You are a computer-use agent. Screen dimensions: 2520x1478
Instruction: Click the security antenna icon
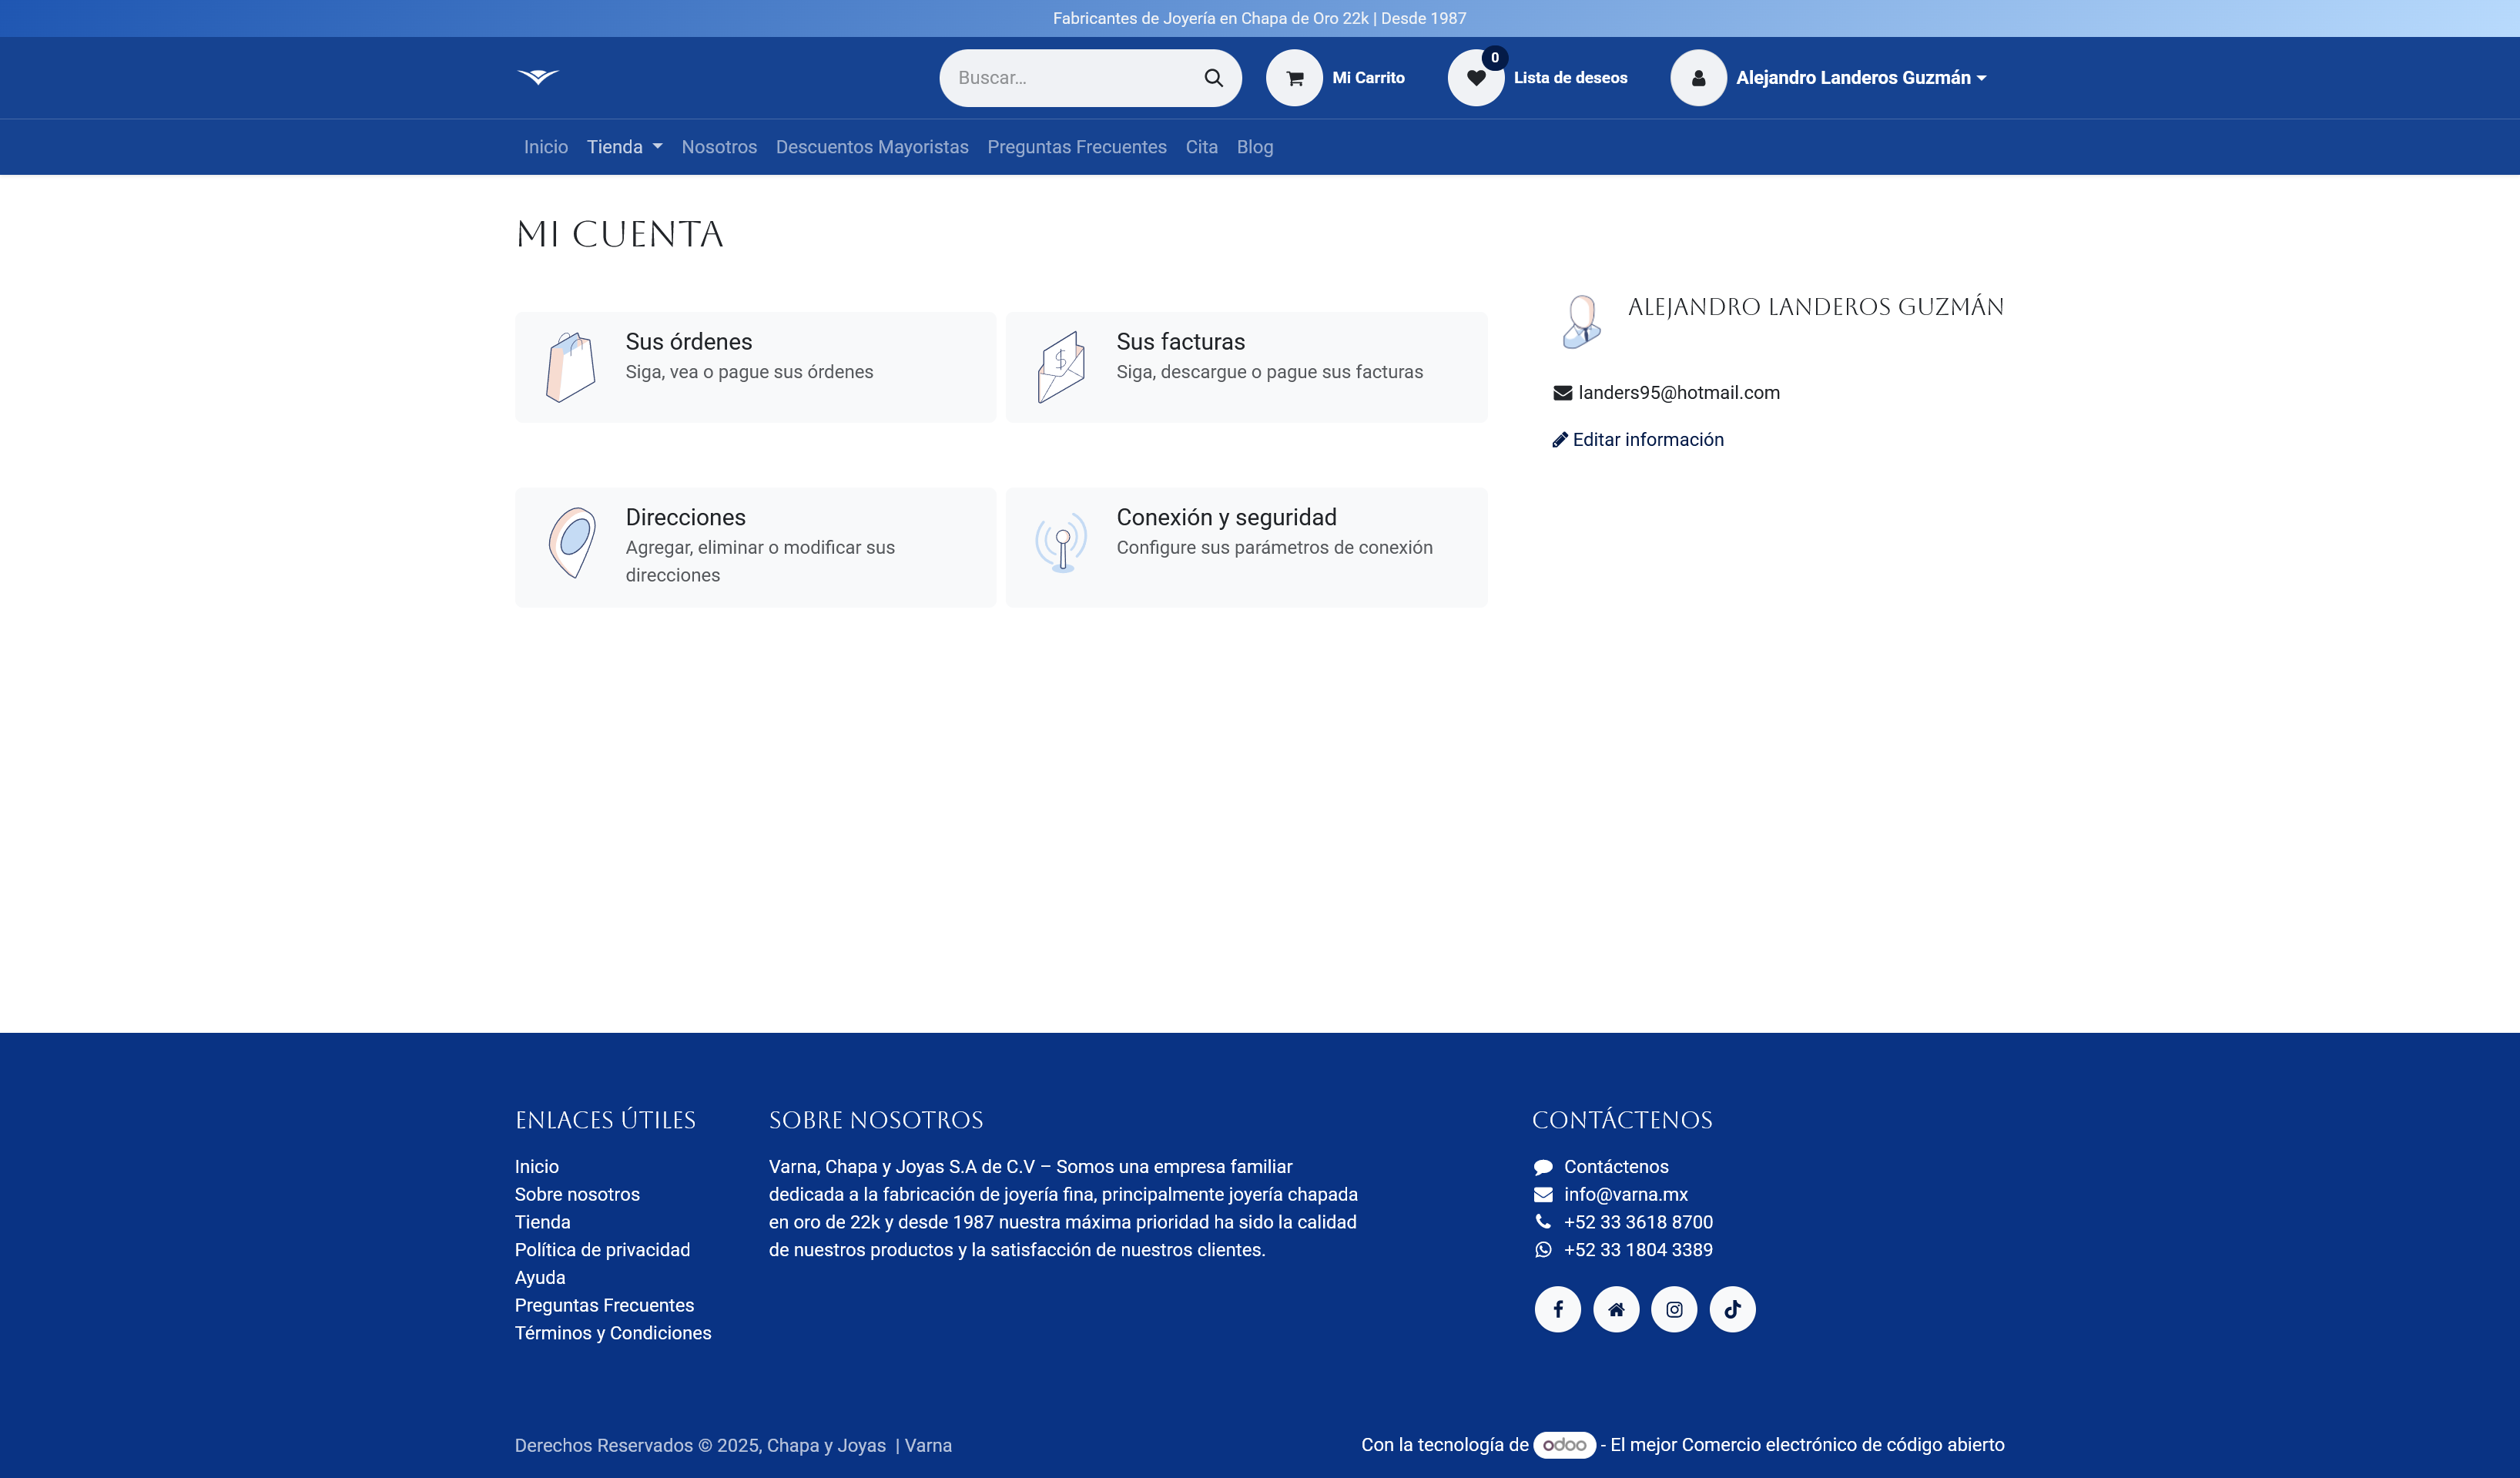pyautogui.click(x=1061, y=542)
